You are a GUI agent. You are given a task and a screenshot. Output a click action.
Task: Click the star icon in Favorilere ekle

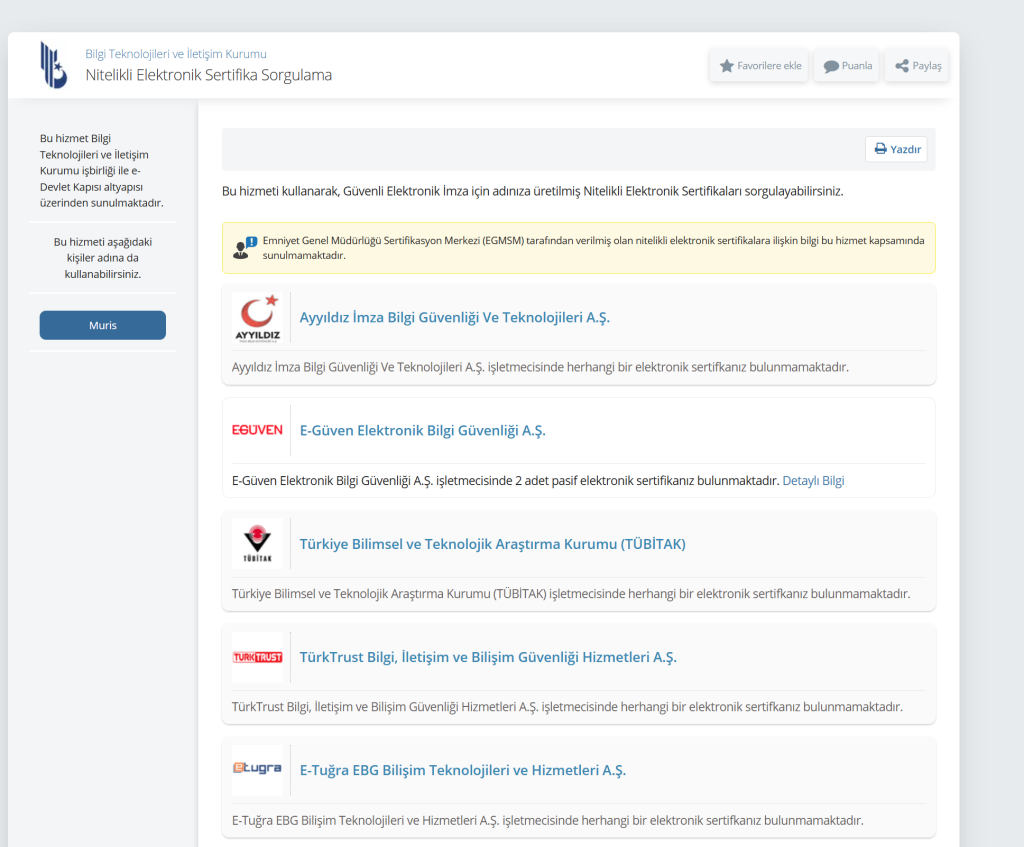pyautogui.click(x=727, y=66)
